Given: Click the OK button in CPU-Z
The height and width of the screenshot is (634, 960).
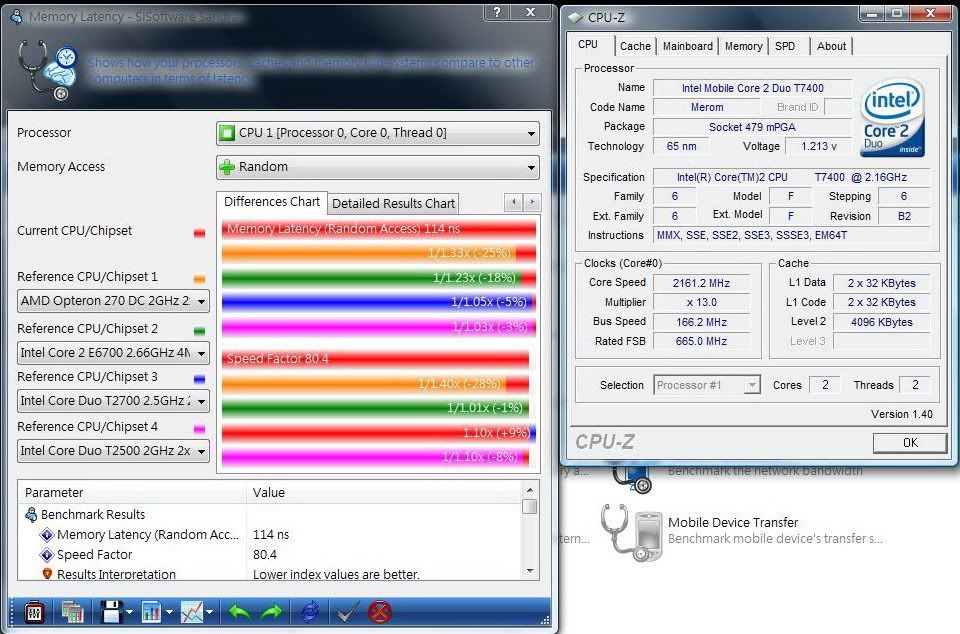Looking at the screenshot, I should (x=910, y=442).
